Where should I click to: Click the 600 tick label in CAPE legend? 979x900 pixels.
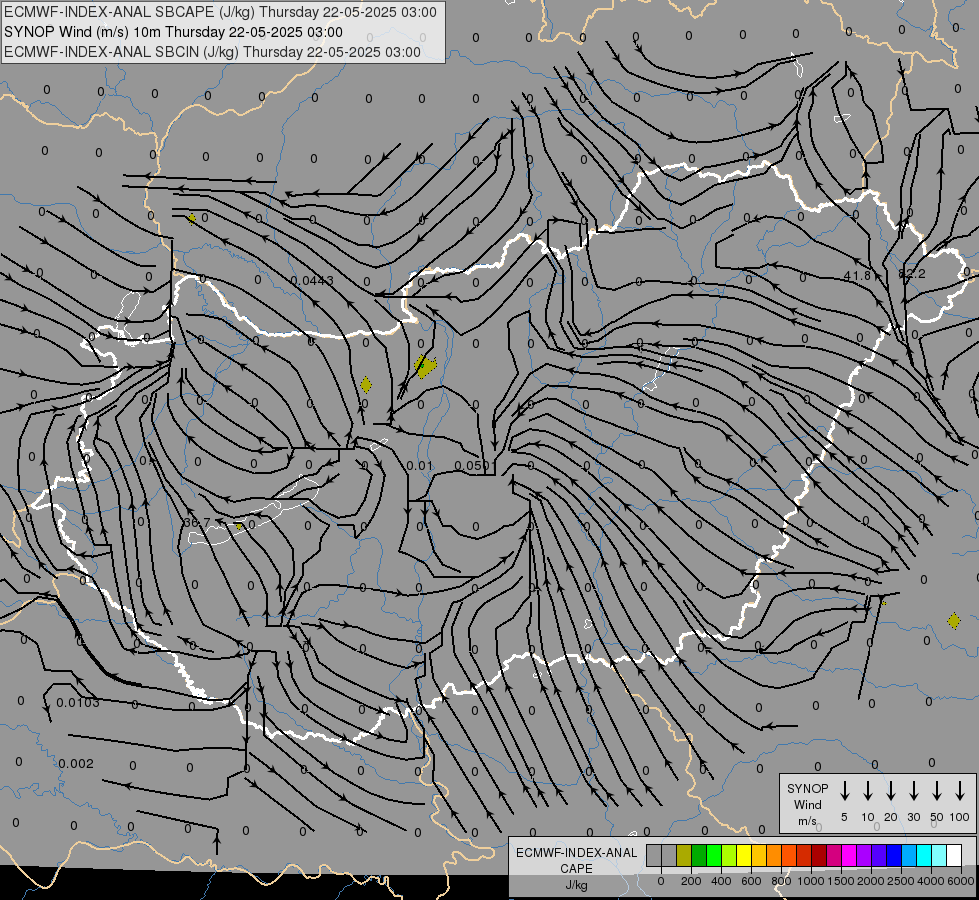(751, 881)
